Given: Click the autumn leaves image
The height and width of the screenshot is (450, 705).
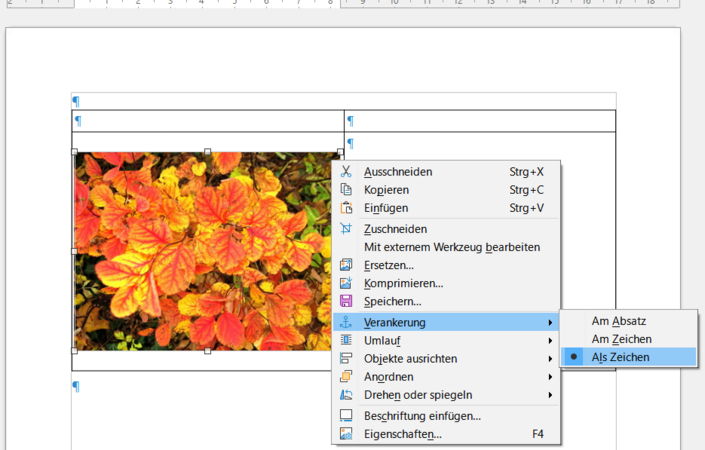Looking at the screenshot, I should pyautogui.click(x=202, y=251).
